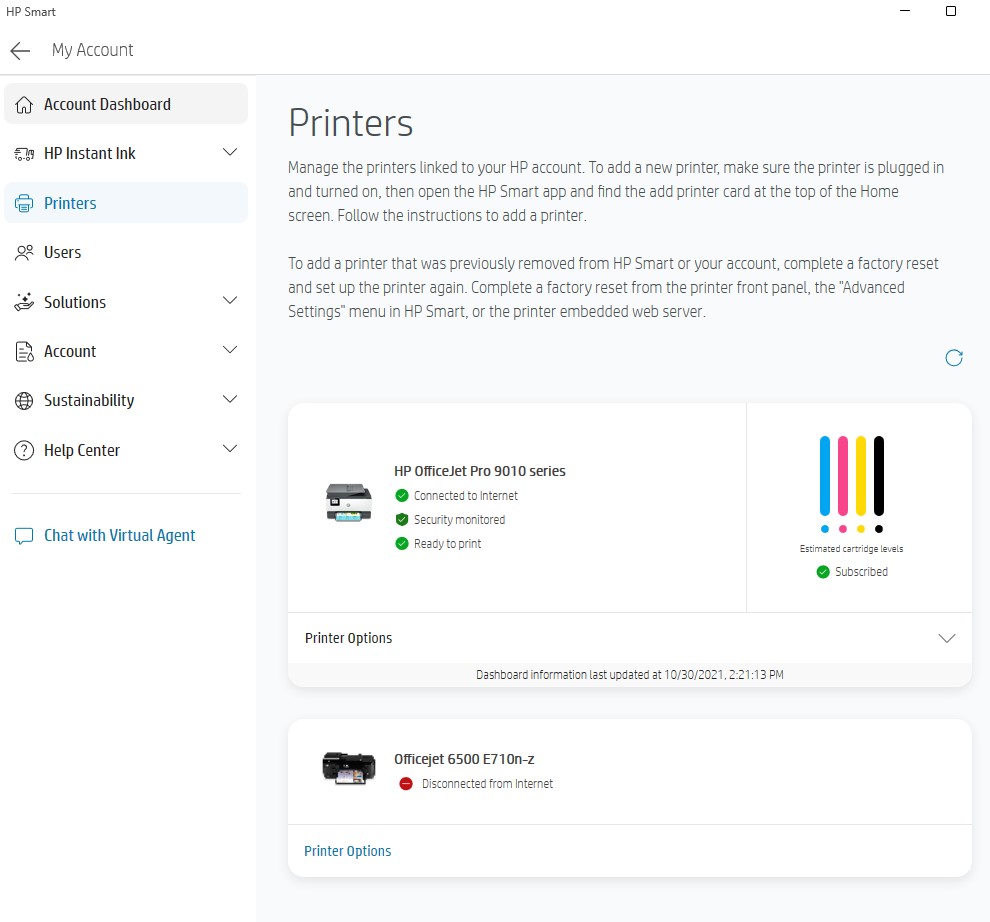Click the refresh printers icon
The image size is (990, 922).
(954, 357)
